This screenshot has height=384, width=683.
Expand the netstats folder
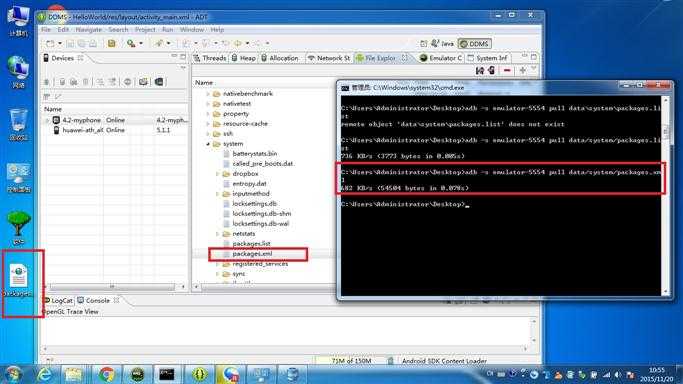pos(217,234)
